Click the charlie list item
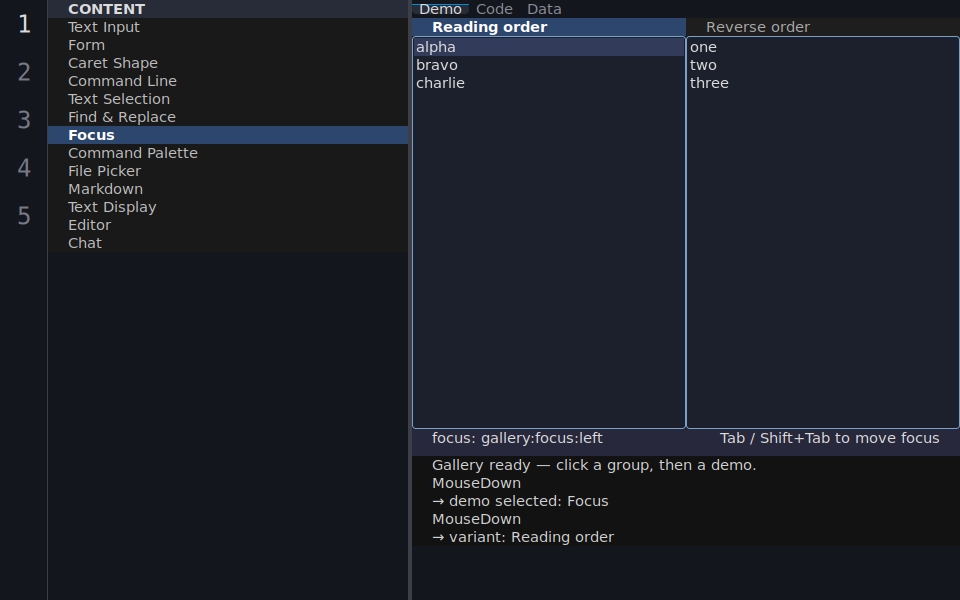960x600 pixels. [549, 83]
